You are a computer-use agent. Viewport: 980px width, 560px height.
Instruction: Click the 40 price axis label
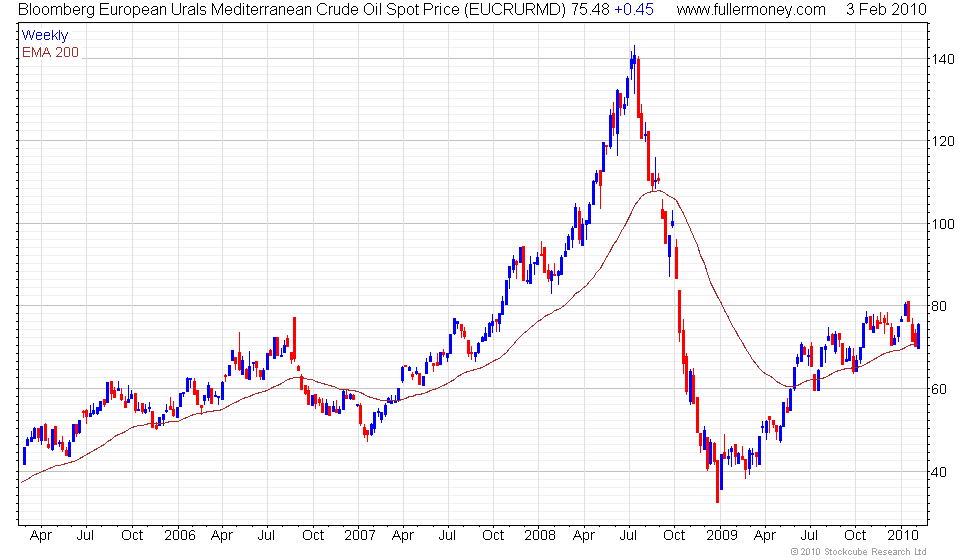click(939, 472)
